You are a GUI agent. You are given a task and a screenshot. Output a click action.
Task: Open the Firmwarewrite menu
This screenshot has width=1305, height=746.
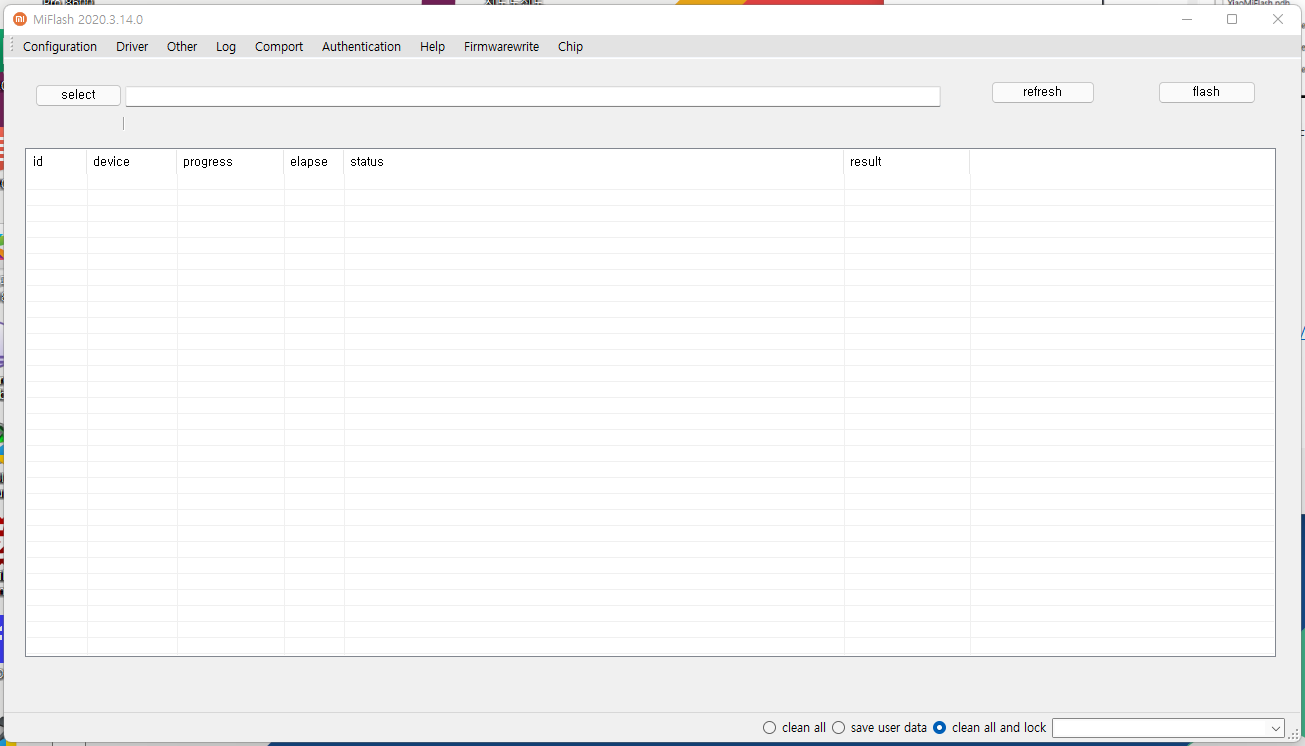click(501, 47)
